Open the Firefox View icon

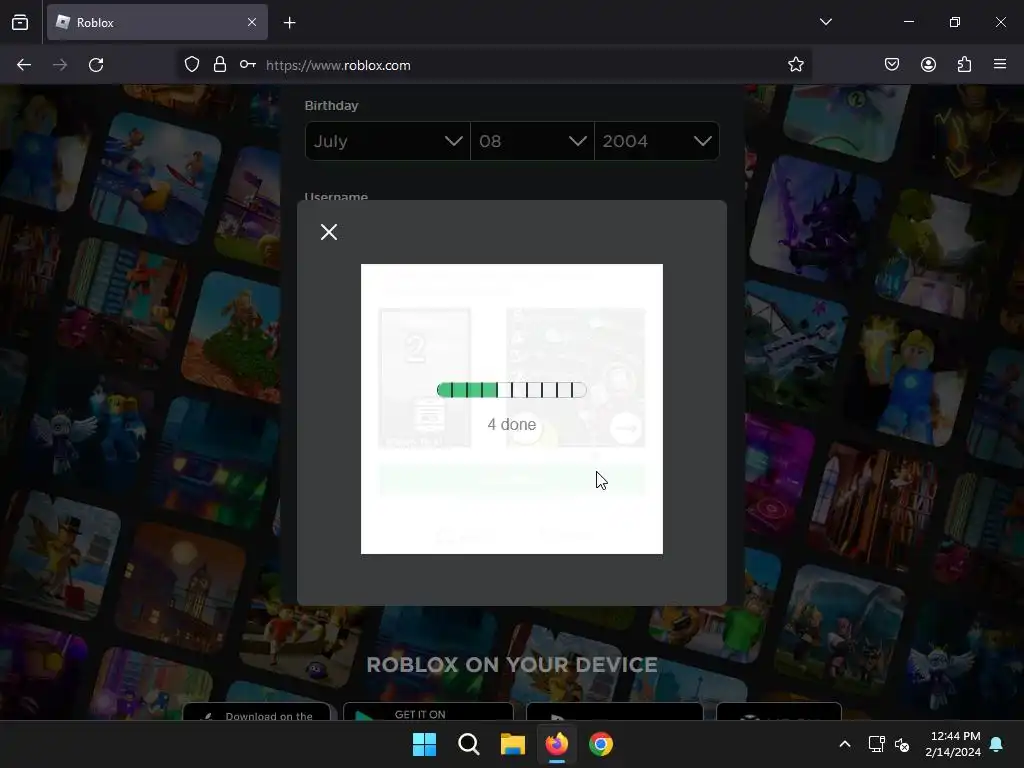pos(20,22)
